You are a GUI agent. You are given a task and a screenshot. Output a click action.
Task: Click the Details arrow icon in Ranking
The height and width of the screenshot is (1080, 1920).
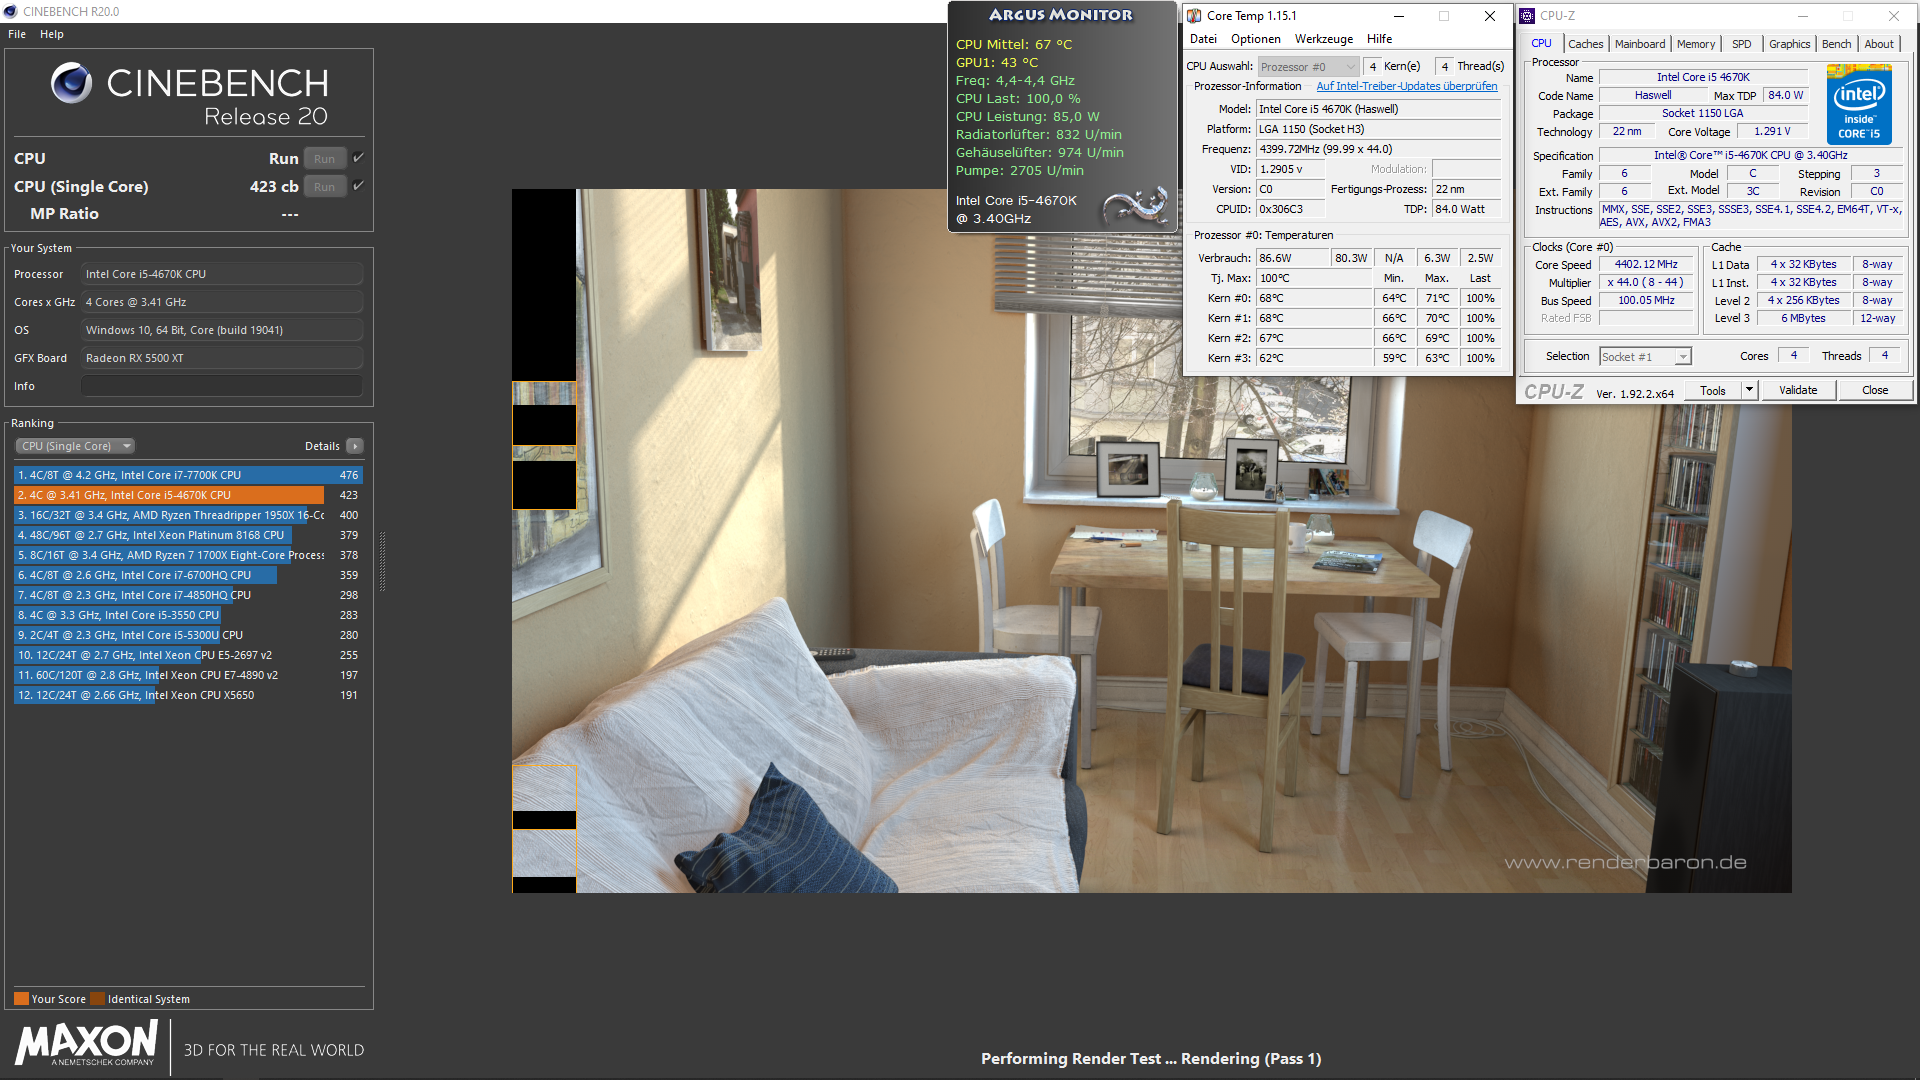coord(355,446)
